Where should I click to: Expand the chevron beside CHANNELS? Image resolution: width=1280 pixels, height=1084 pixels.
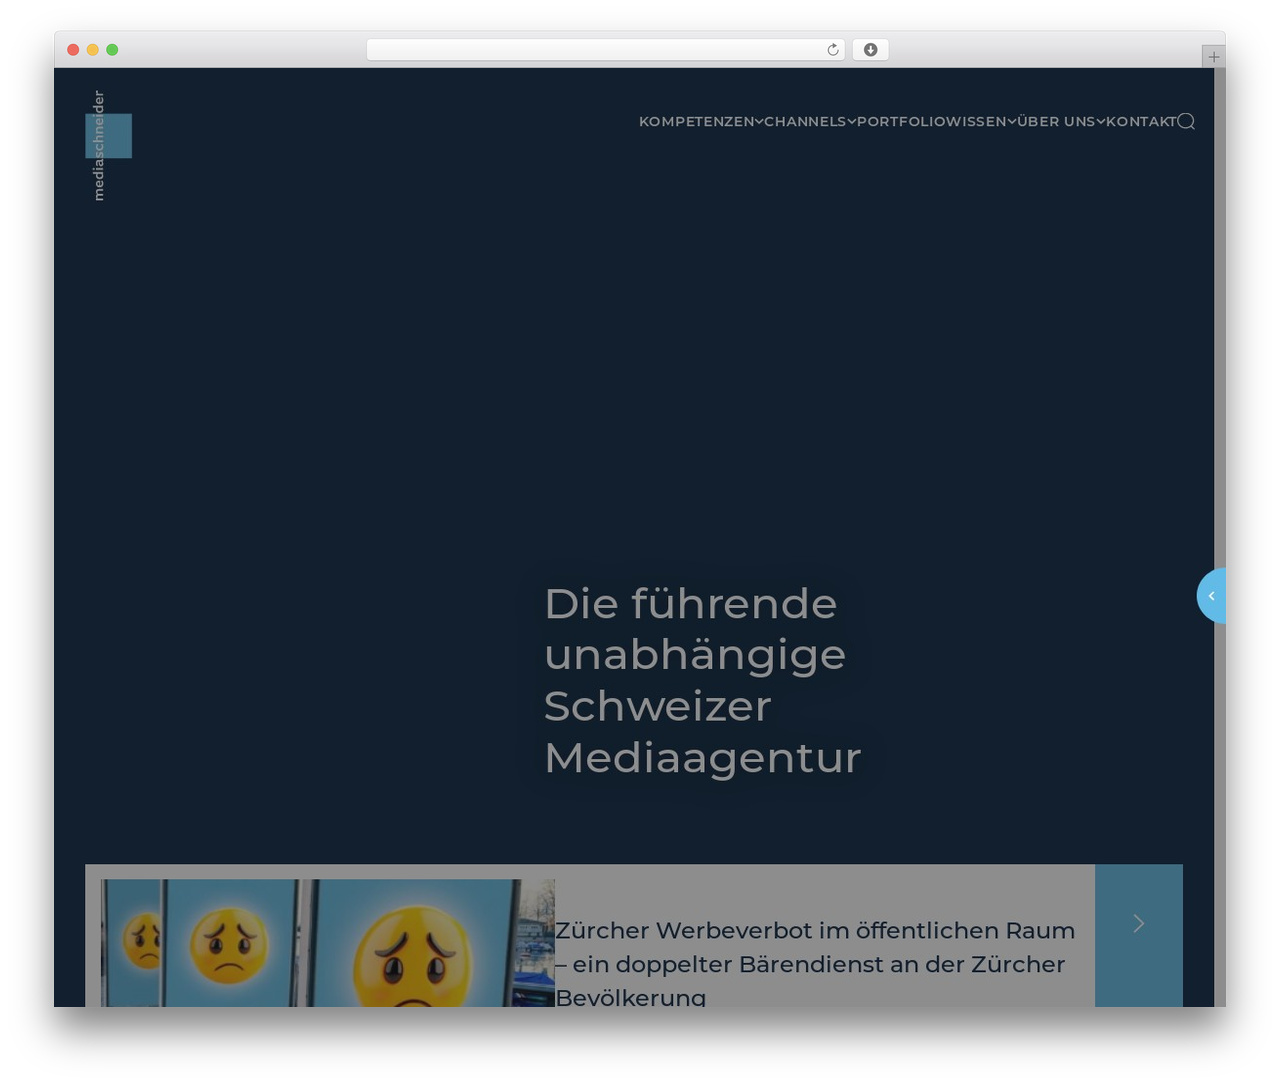point(852,121)
